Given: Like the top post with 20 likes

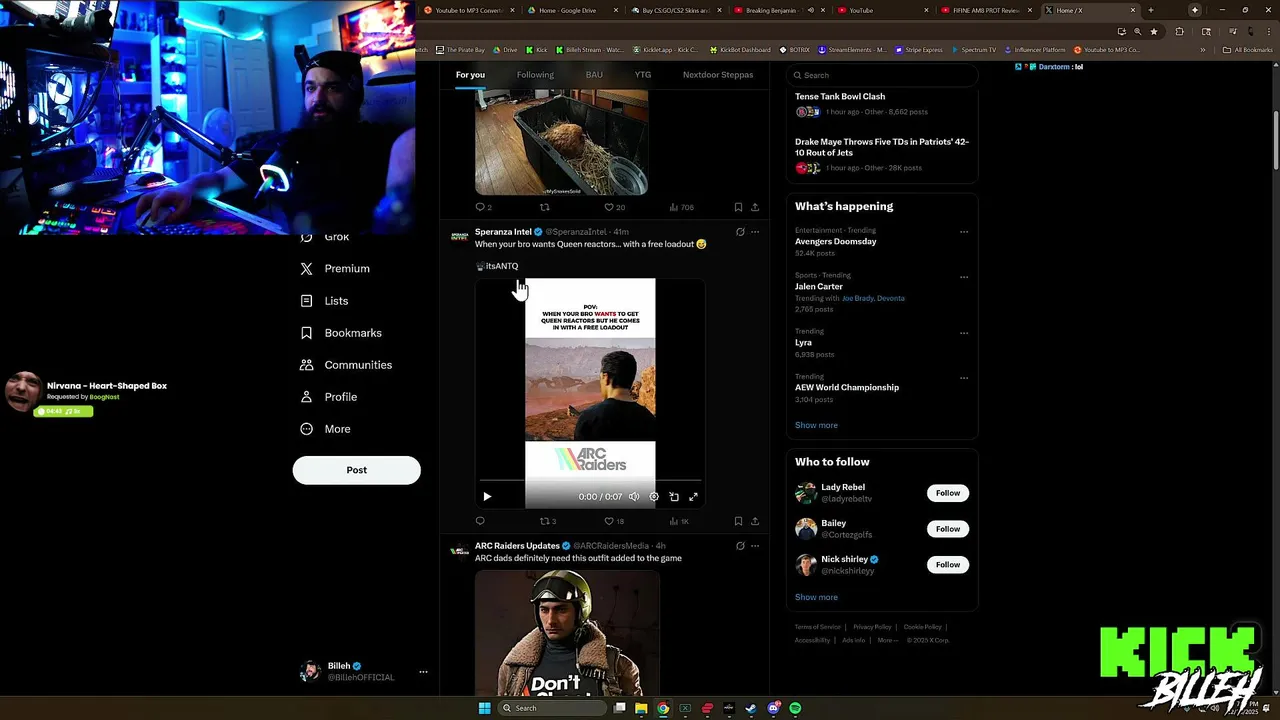Looking at the screenshot, I should (614, 207).
